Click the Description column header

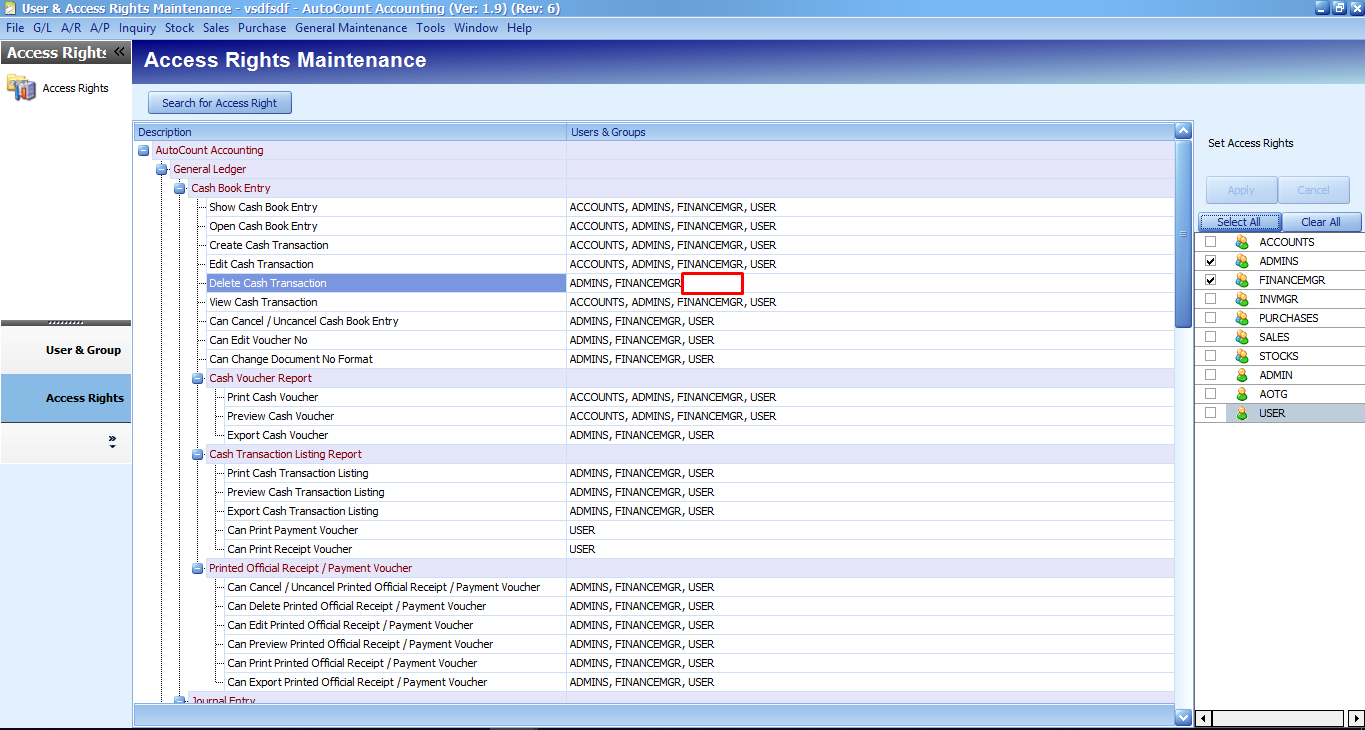(x=350, y=132)
